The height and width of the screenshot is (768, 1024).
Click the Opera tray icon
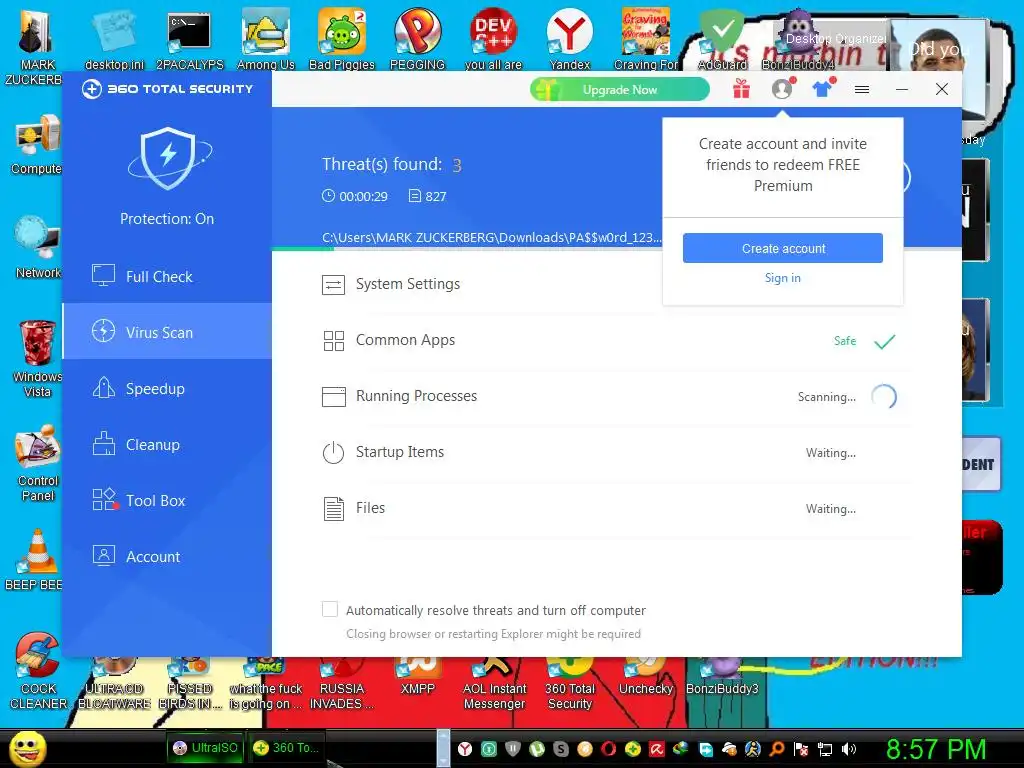[609, 748]
